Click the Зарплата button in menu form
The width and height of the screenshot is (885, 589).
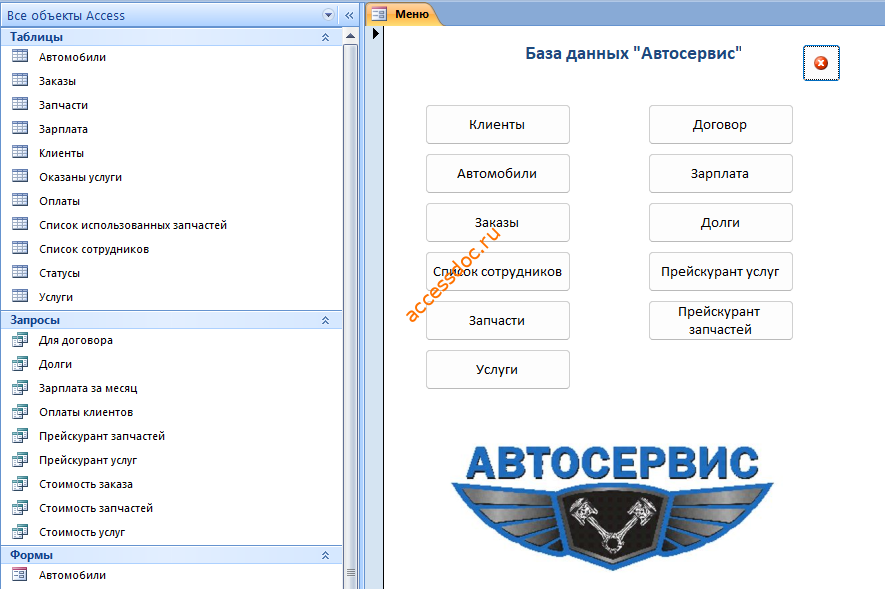721,174
